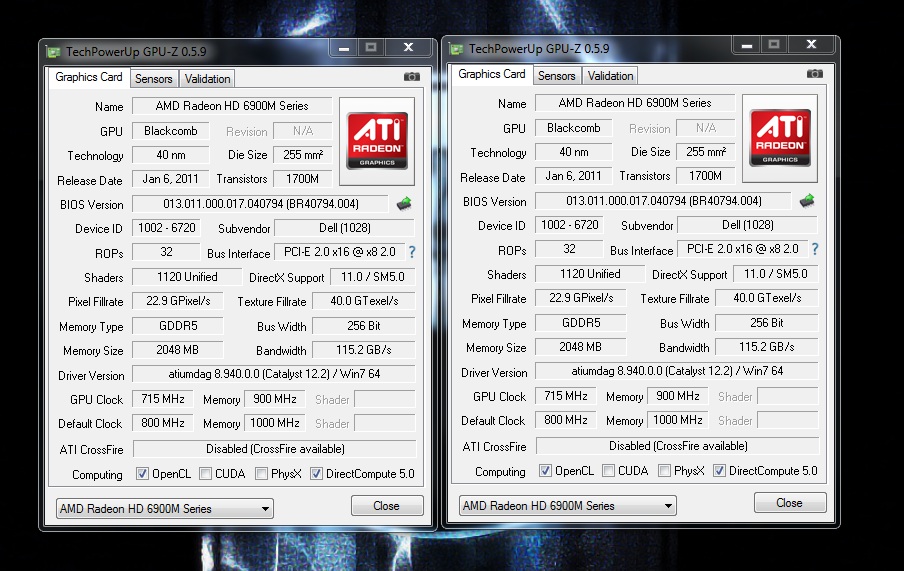Screen dimensions: 904x571
Task: Click the ATI Radeon logo in left window
Action: click(377, 141)
